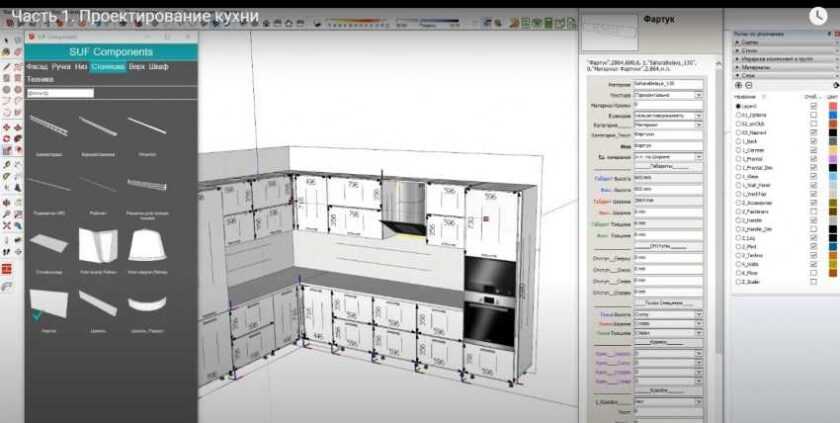Switch to the Фасад tab
The width and height of the screenshot is (840, 423).
36,66
